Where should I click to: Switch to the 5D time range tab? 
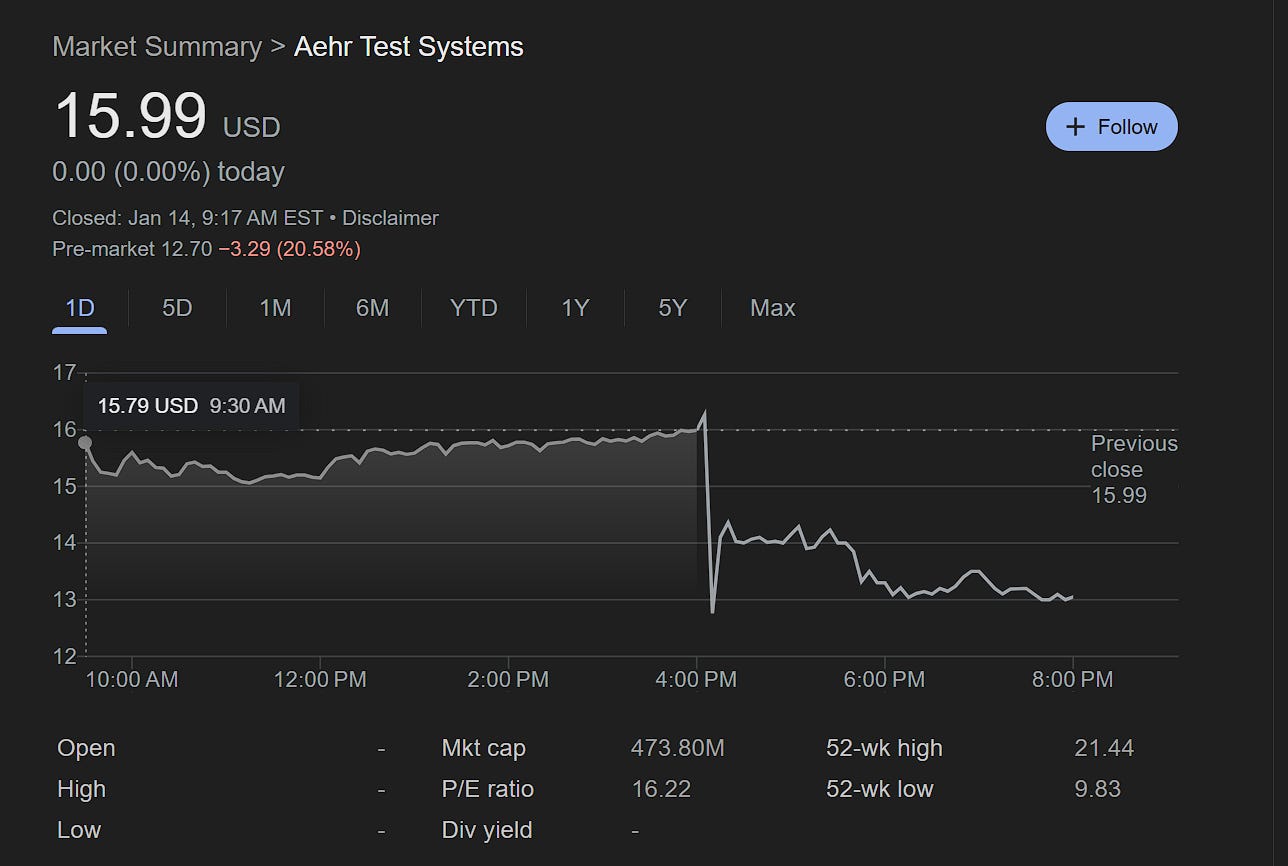coord(177,308)
